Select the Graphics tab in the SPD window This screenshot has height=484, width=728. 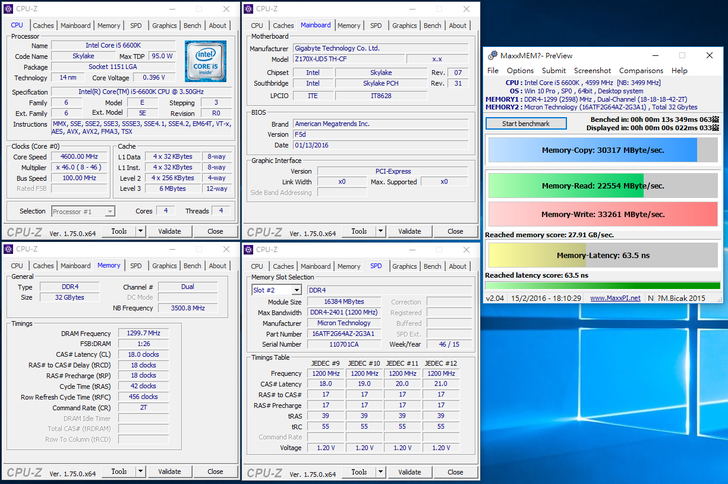[406, 266]
